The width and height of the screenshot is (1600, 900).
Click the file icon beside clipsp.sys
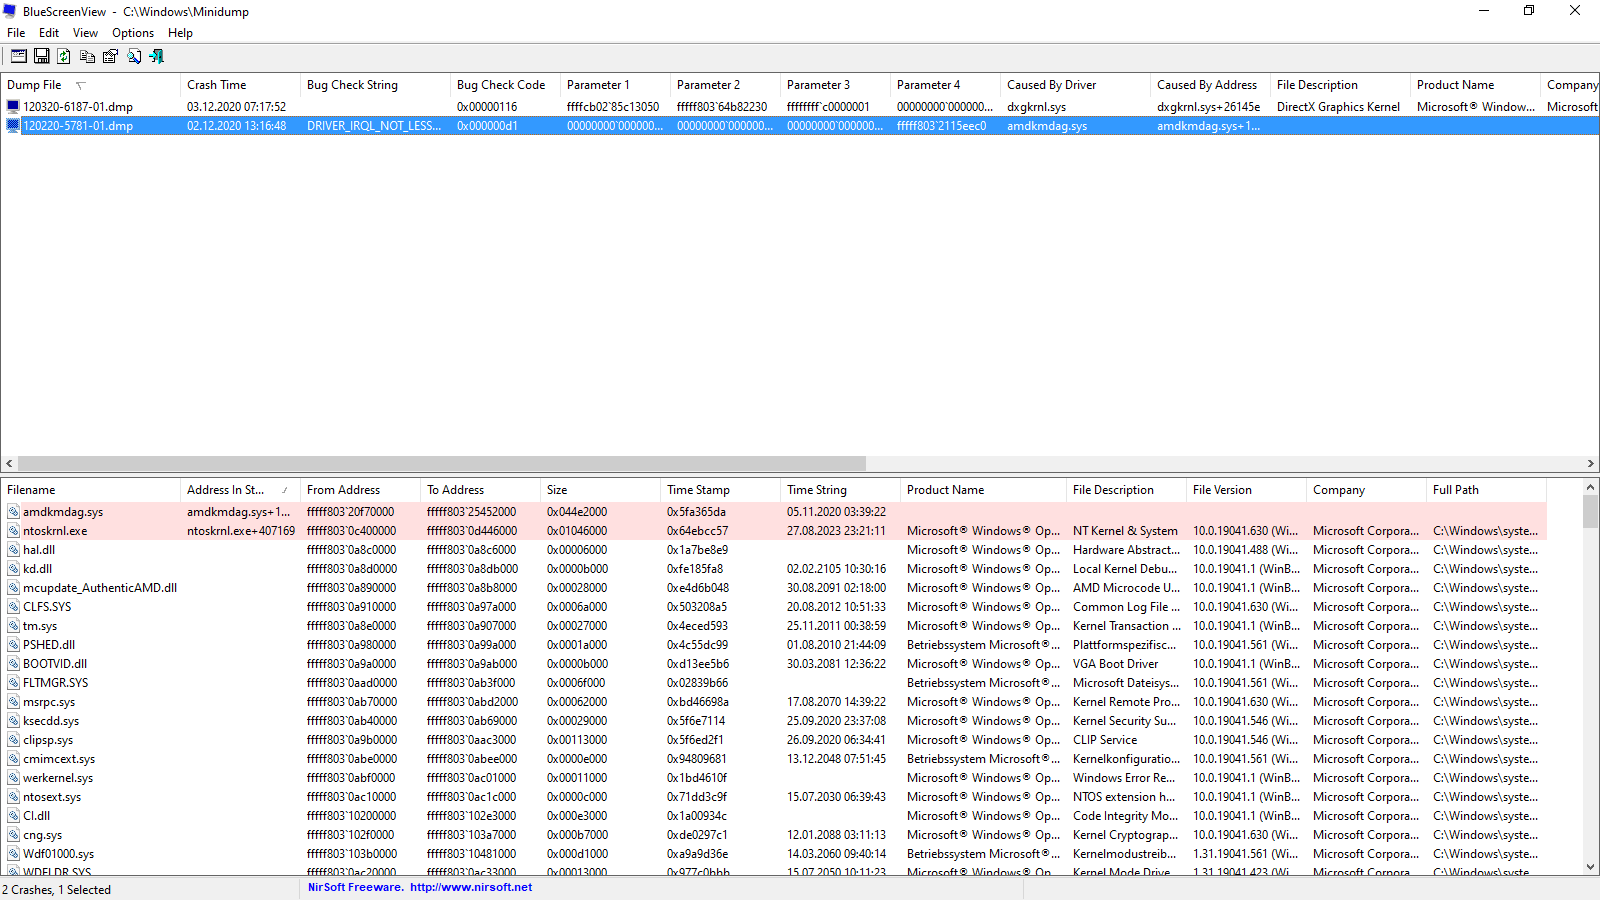pos(13,740)
